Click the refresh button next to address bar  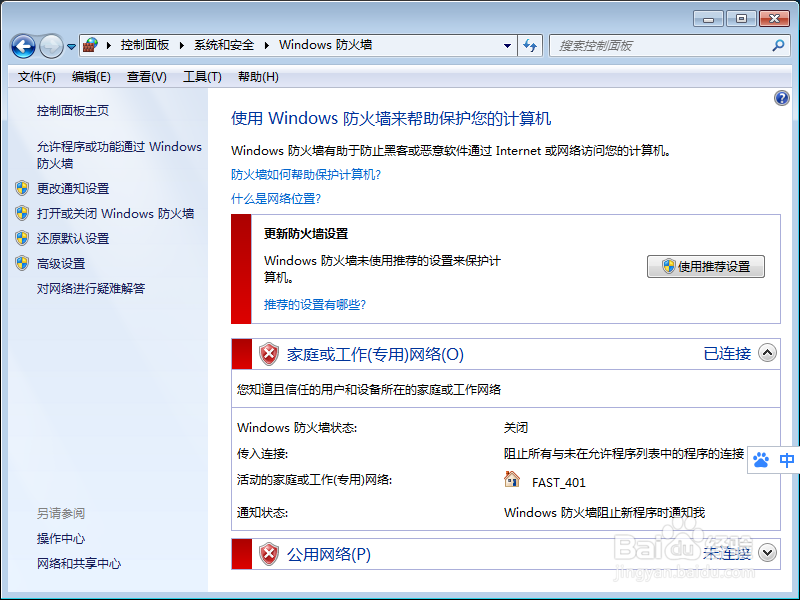coord(530,45)
